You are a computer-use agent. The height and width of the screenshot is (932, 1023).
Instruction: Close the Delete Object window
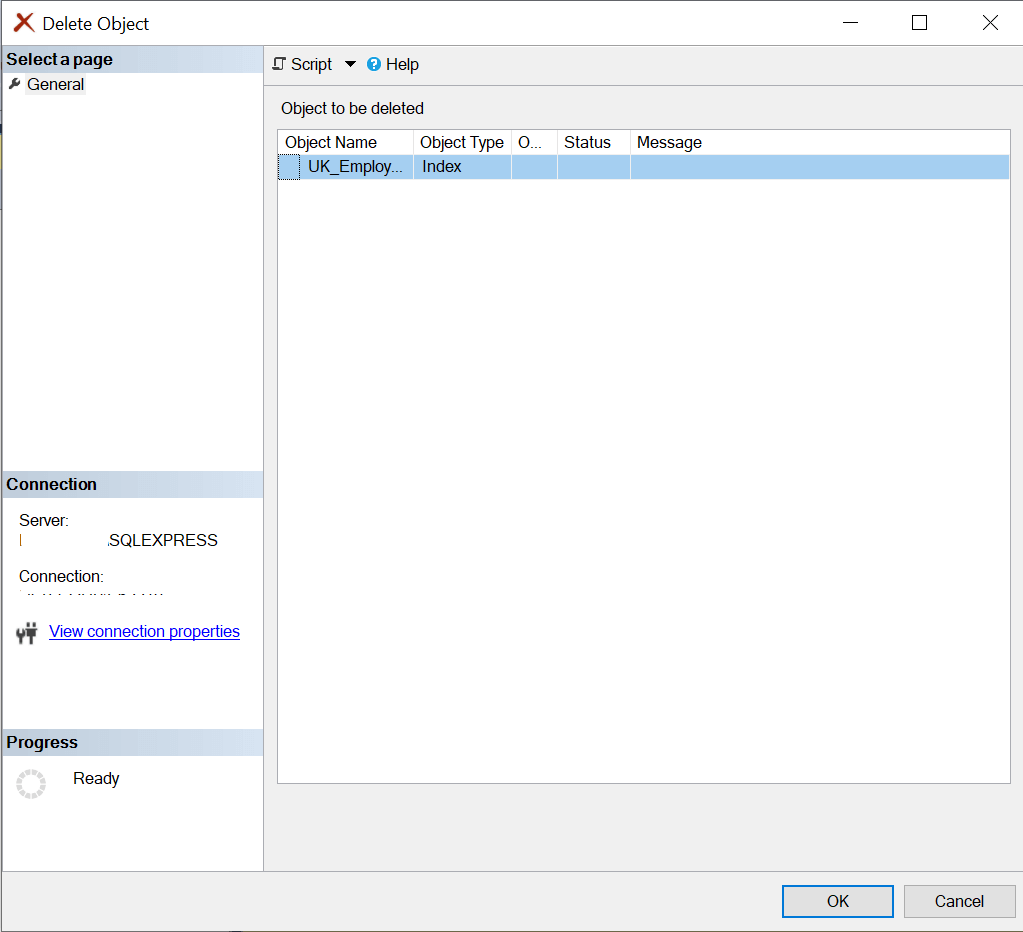(990, 23)
